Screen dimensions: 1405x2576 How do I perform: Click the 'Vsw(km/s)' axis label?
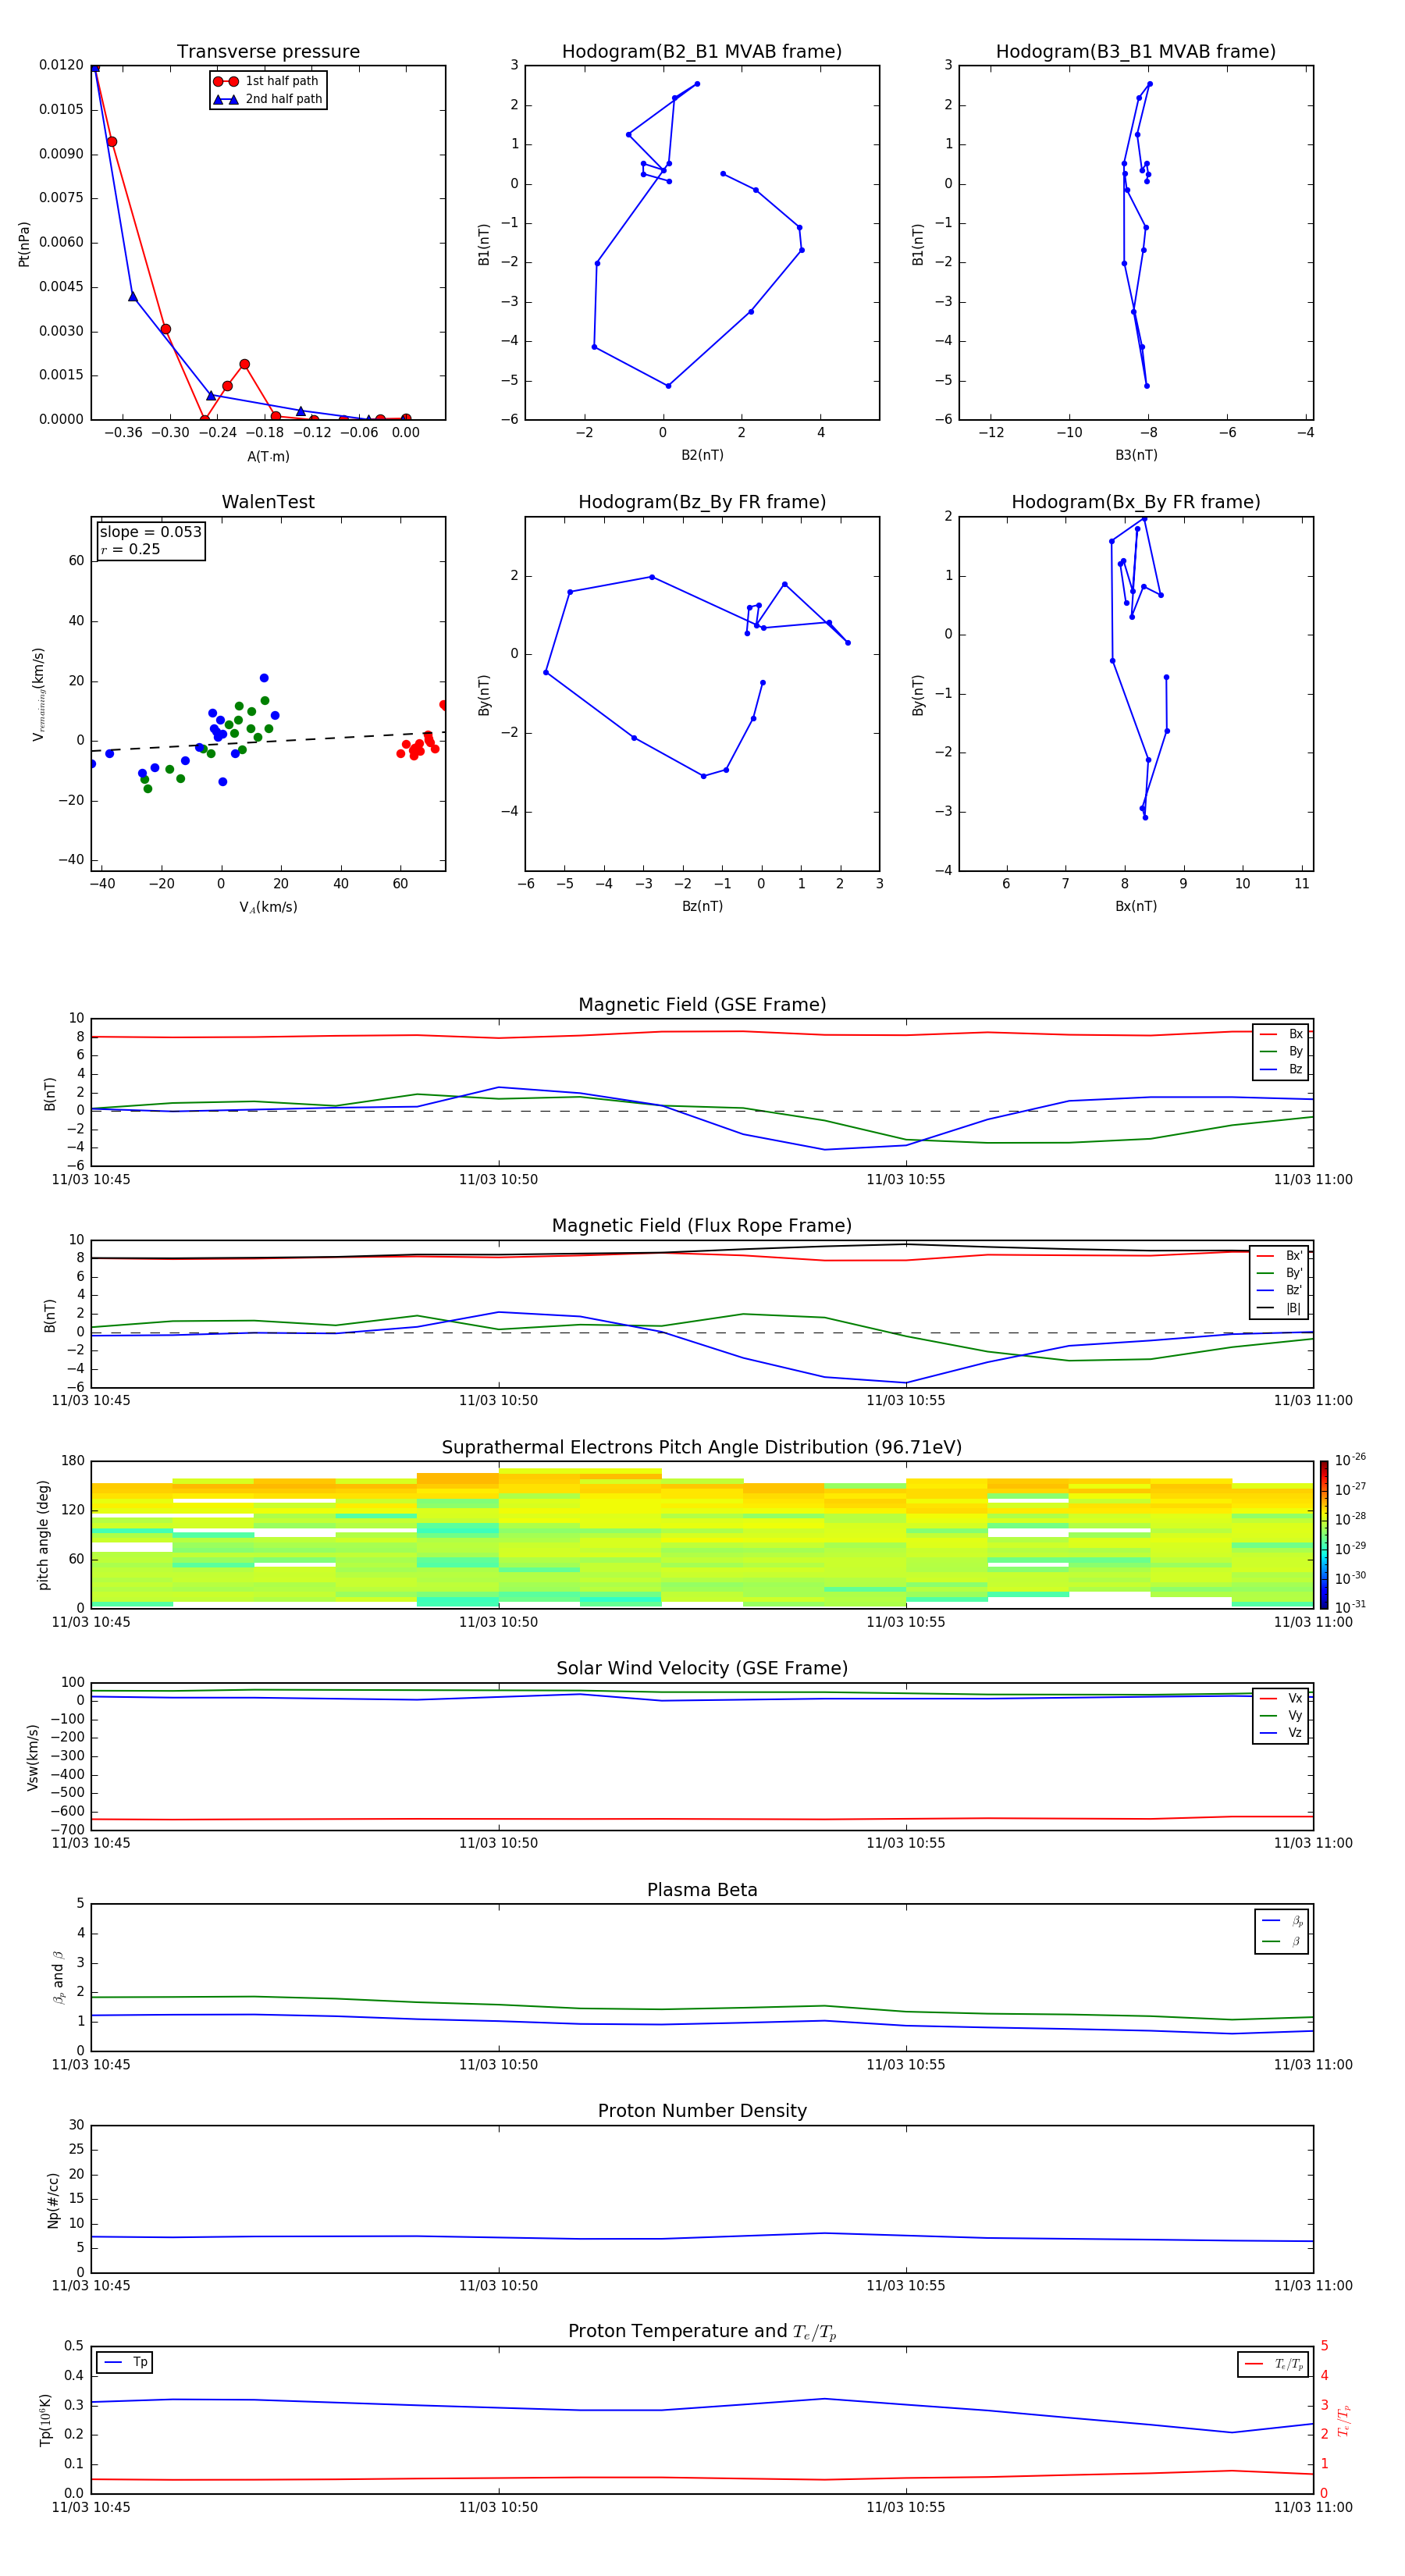point(33,1757)
